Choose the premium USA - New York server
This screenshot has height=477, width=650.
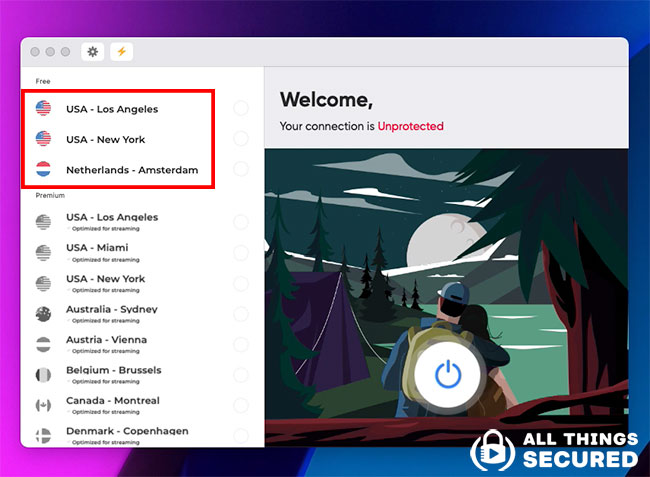coord(105,279)
